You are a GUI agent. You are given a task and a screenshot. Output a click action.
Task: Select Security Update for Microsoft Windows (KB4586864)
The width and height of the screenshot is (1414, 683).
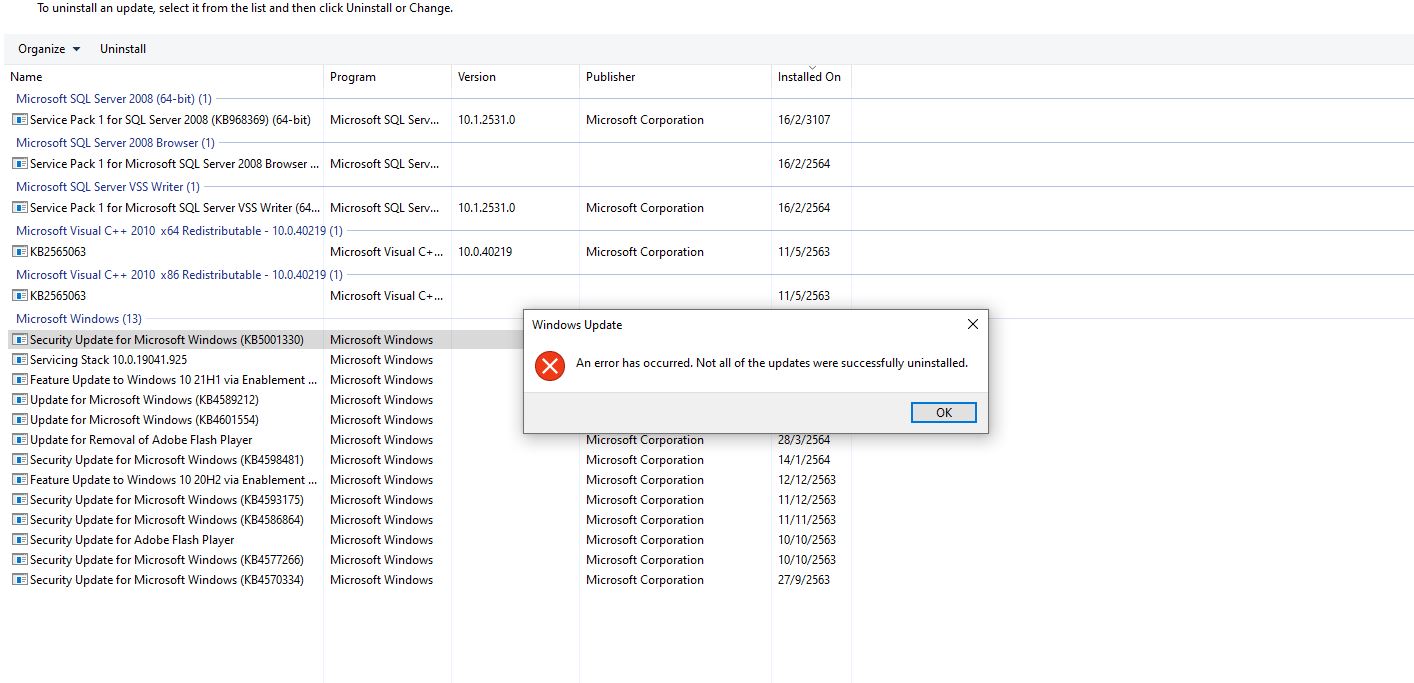167,520
